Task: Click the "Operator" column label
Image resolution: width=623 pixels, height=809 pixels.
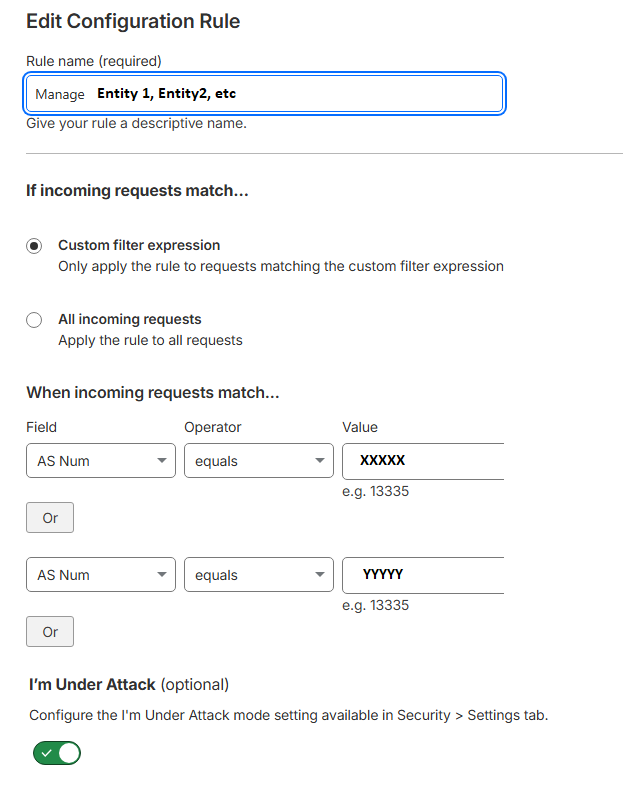Action: click(x=213, y=427)
